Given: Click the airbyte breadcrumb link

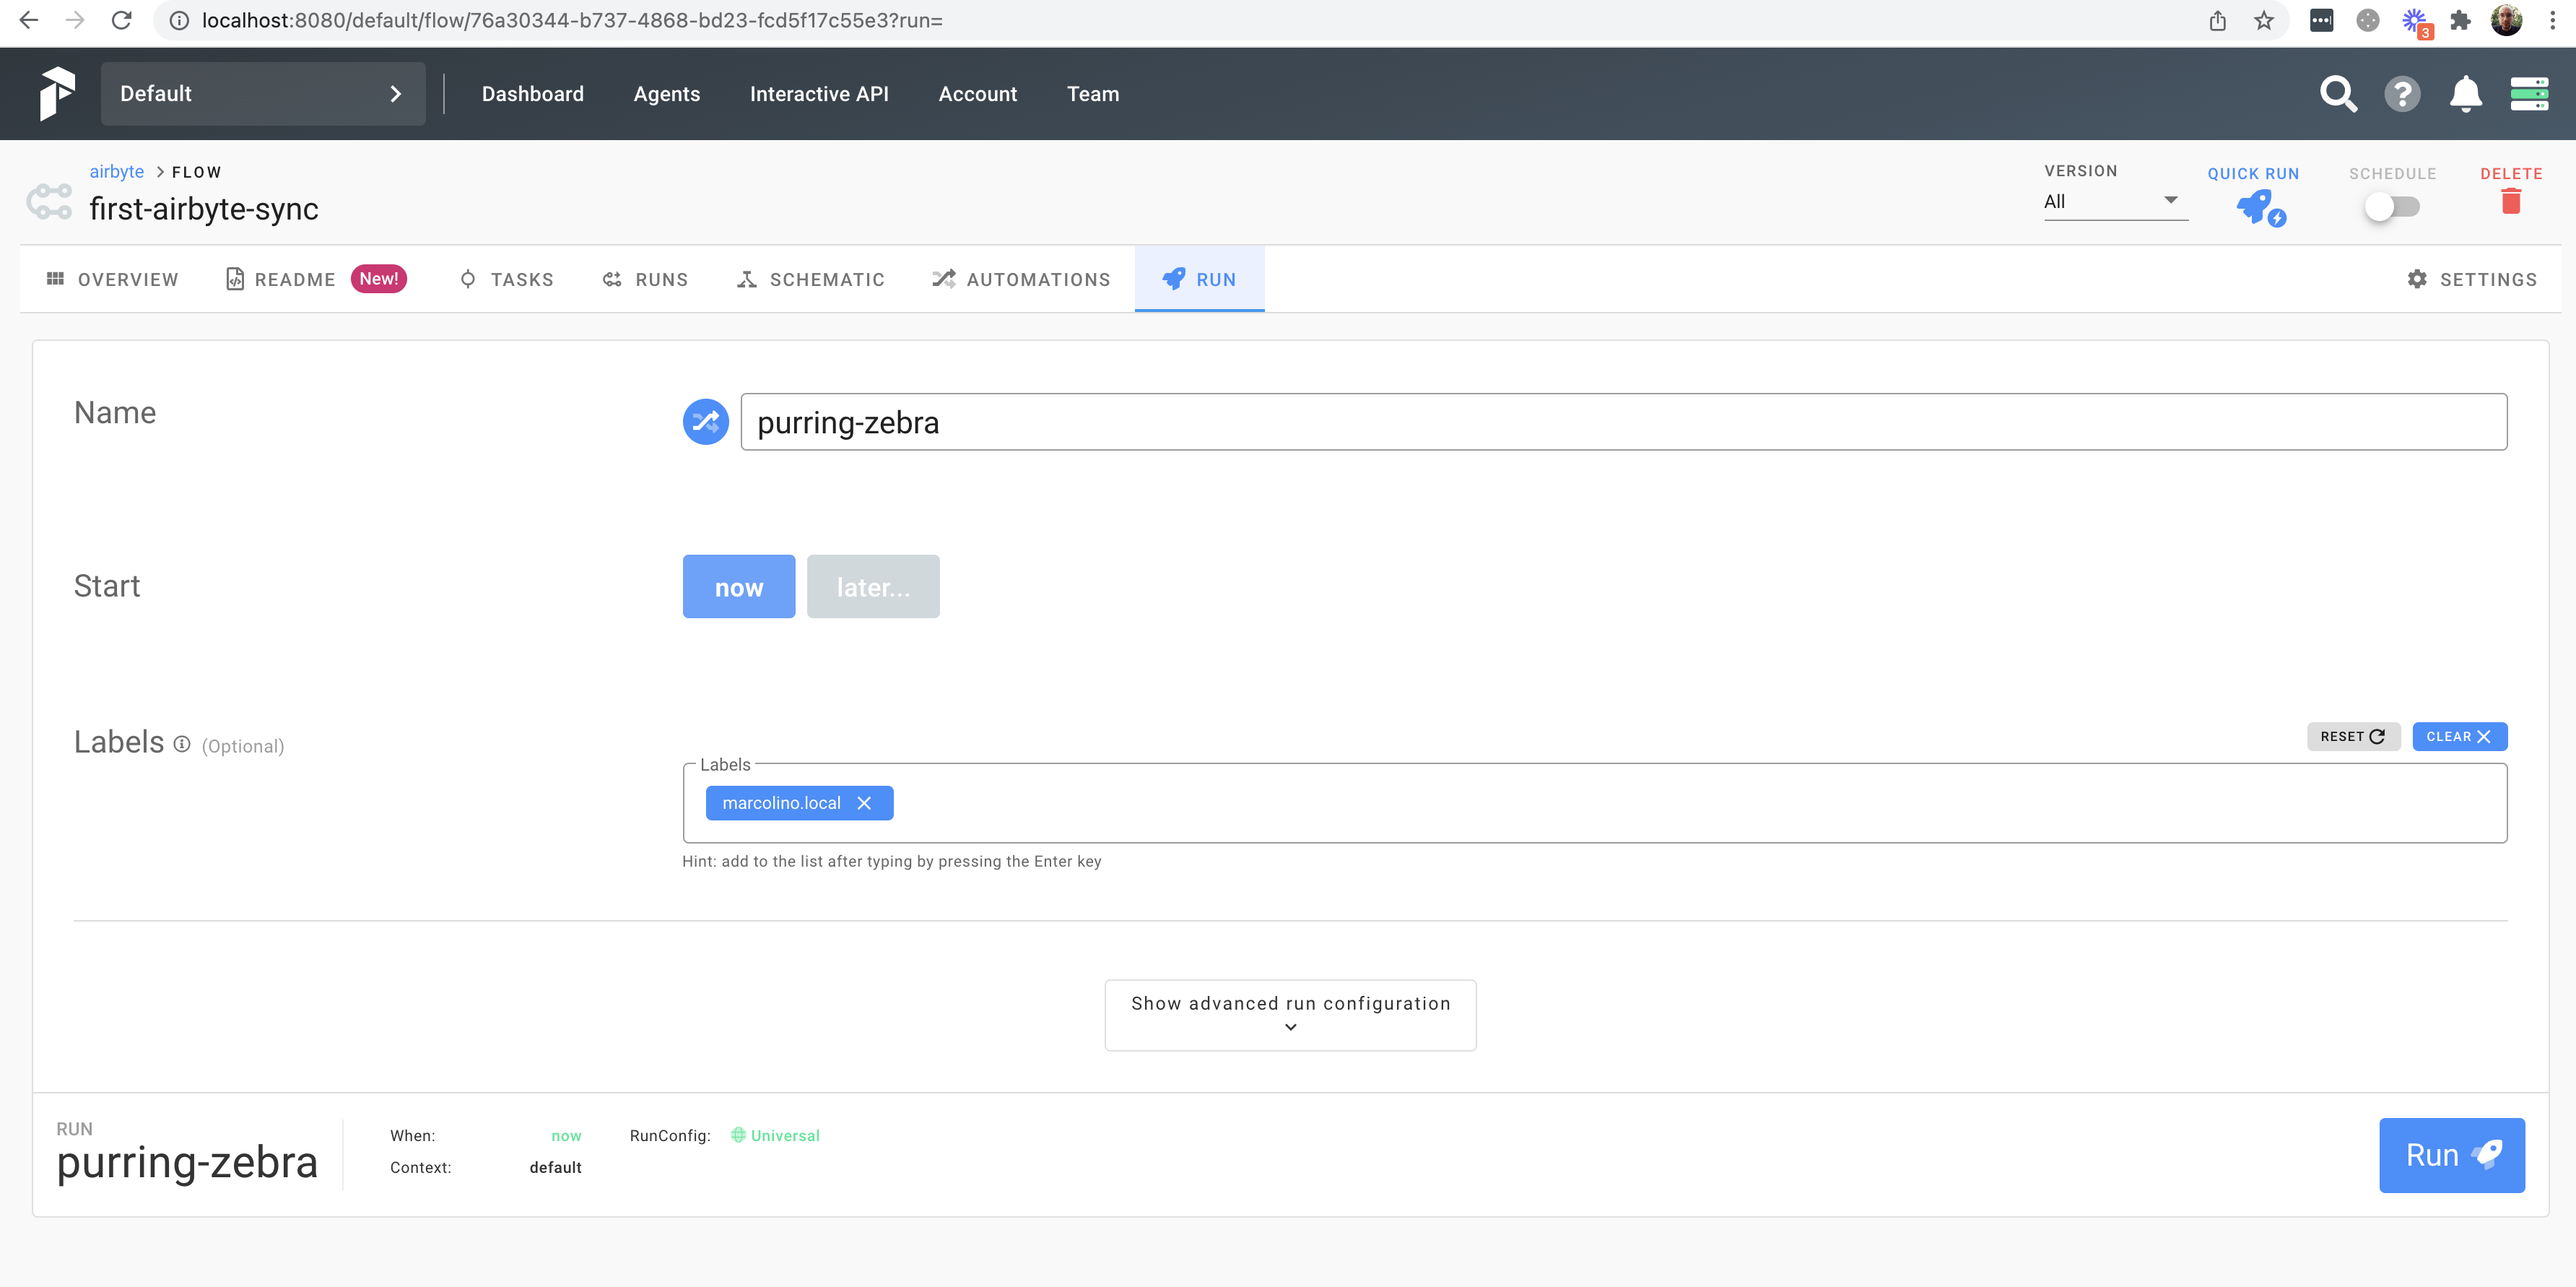Looking at the screenshot, I should tap(116, 172).
